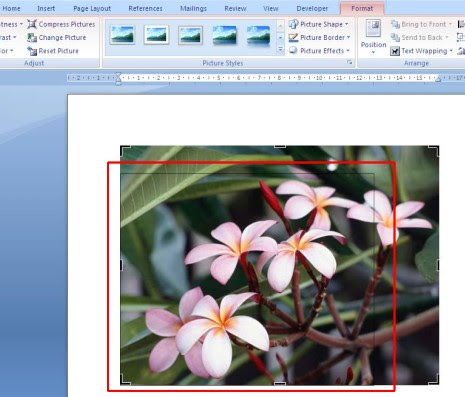Click the Position icon

[373, 28]
